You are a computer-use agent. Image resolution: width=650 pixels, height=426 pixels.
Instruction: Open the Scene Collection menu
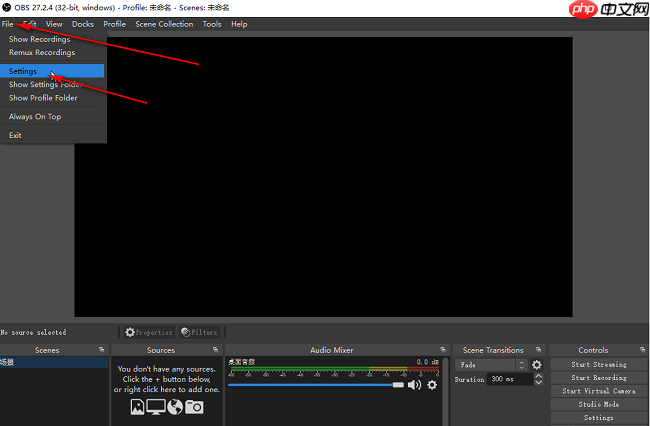coord(164,24)
